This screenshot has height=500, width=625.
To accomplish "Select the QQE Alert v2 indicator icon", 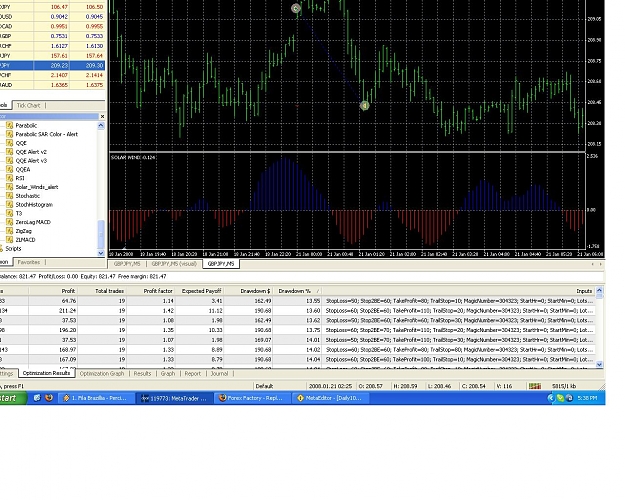I will (10, 152).
